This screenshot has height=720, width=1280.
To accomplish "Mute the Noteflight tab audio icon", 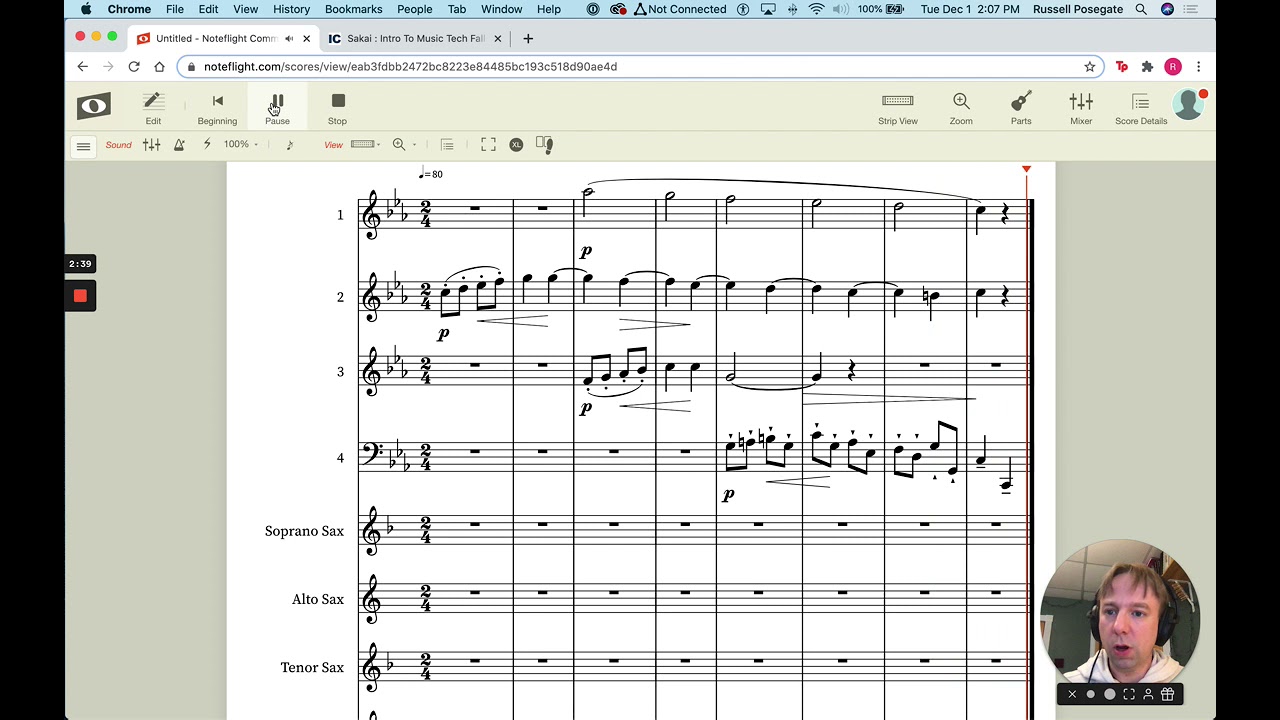I will pyautogui.click(x=289, y=39).
